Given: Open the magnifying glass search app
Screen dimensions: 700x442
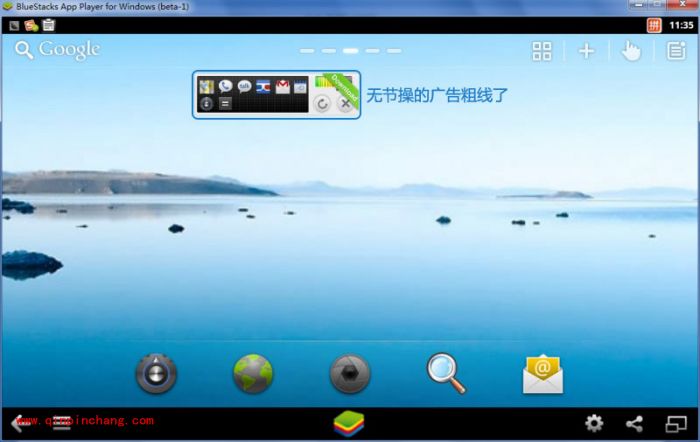Looking at the screenshot, I should (446, 373).
